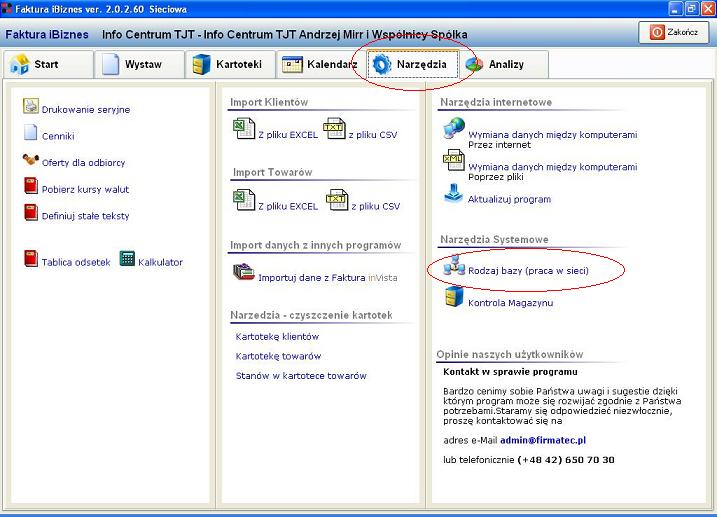Click the Kontrola Magazynu cabinet icon
Viewport: 717px width, 517px height.
[x=454, y=297]
